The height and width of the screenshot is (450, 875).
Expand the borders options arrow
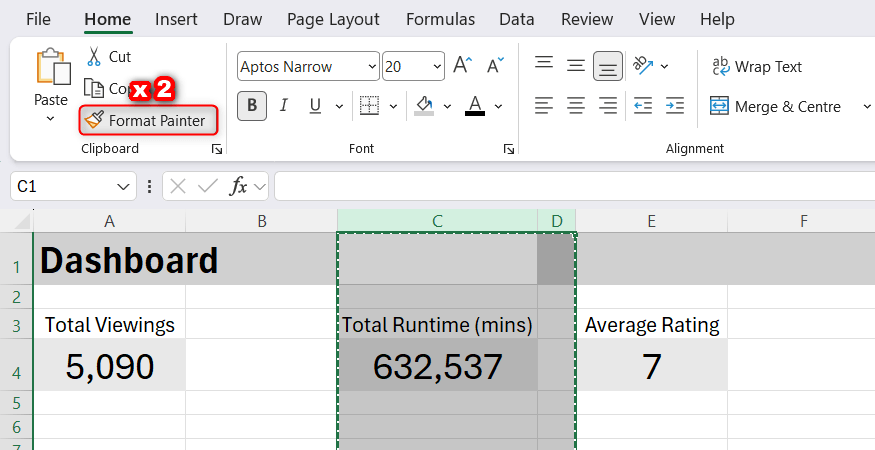tap(393, 106)
